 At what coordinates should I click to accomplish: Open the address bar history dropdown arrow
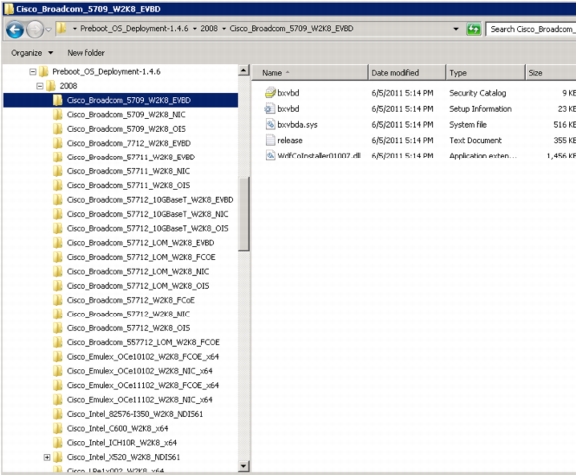point(456,29)
